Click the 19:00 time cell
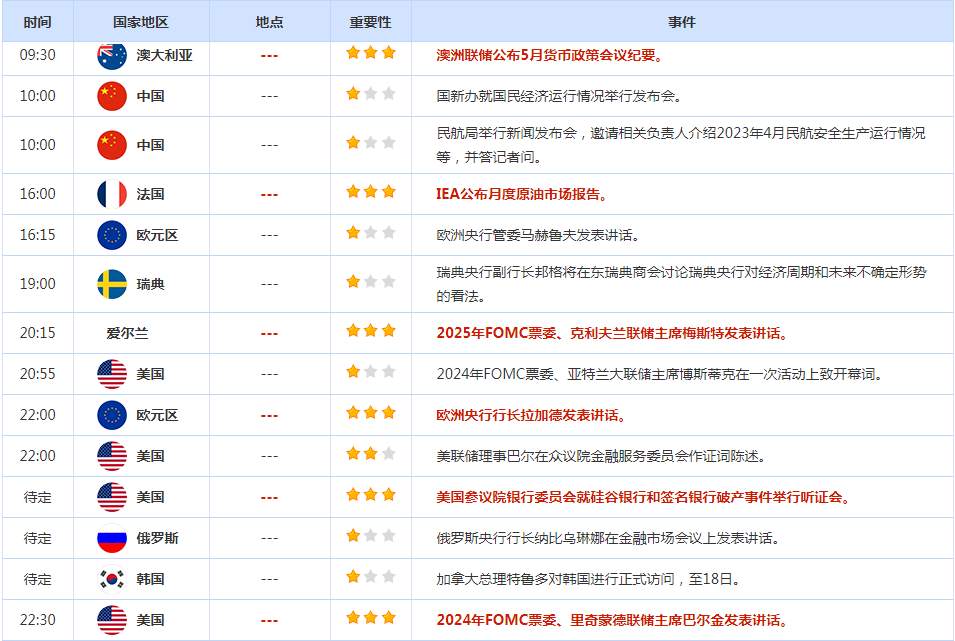Screen dimensions: 955x641 click(37, 284)
